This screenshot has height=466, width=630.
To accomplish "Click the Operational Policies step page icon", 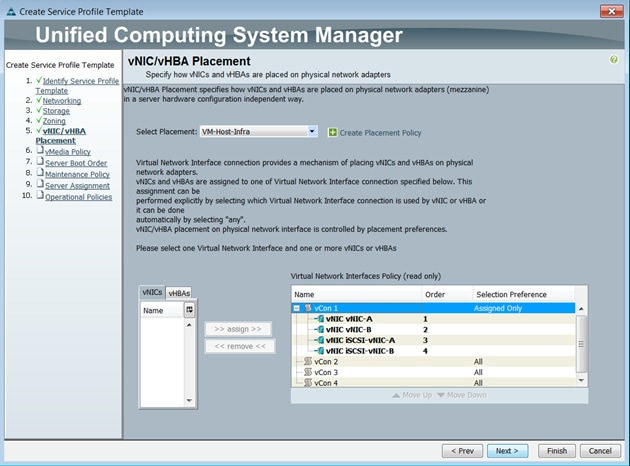I will click(40, 195).
